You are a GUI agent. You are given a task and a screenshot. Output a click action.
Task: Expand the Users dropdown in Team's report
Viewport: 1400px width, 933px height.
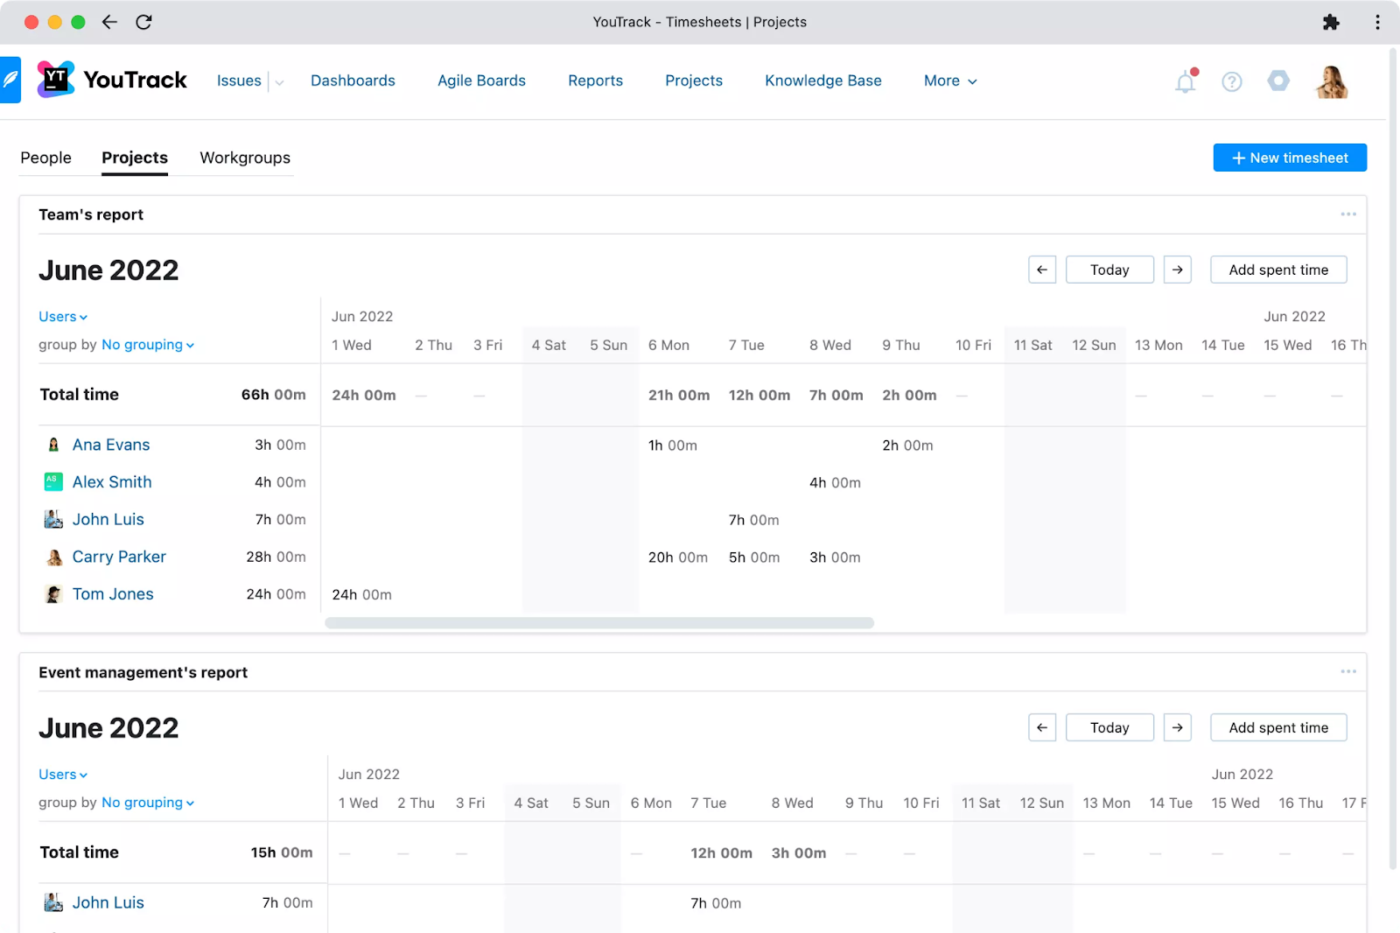(63, 317)
